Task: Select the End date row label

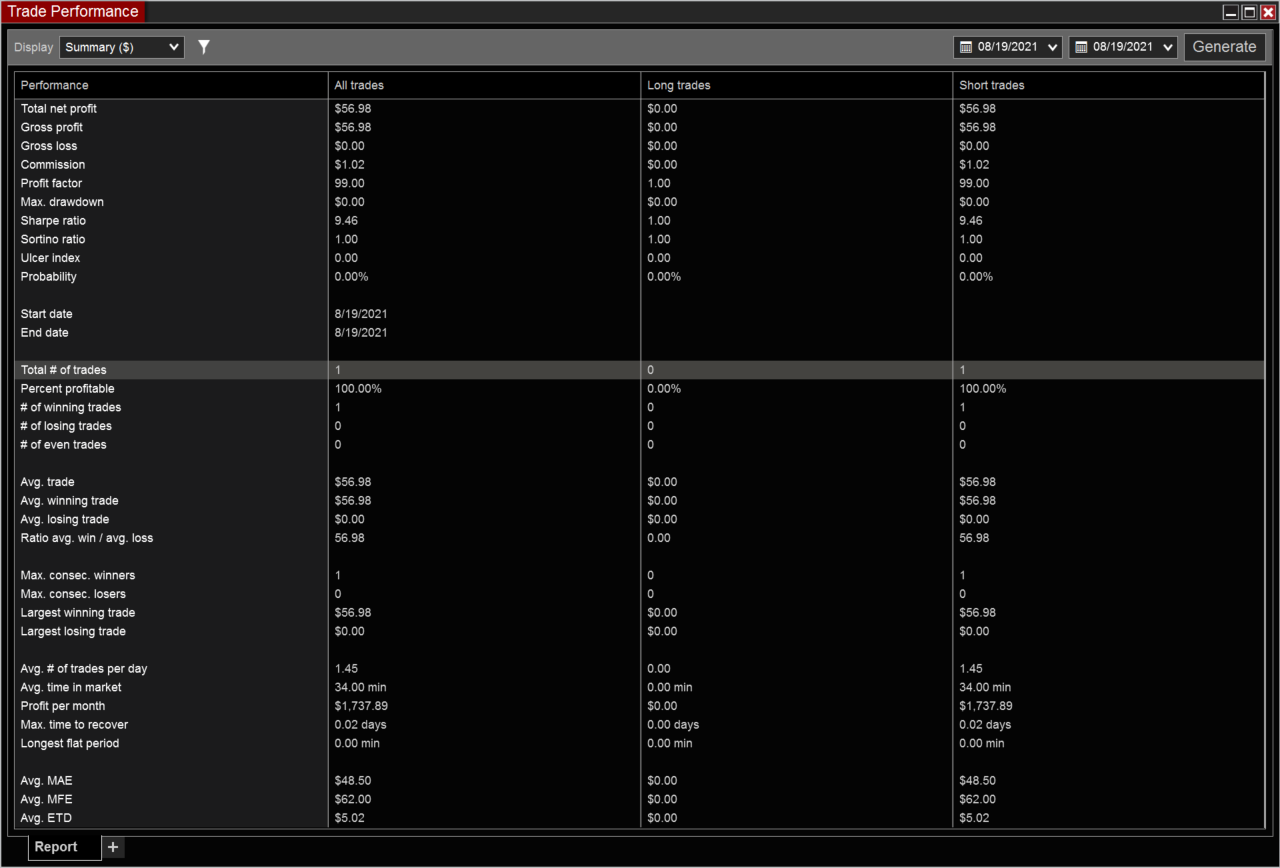Action: click(45, 332)
